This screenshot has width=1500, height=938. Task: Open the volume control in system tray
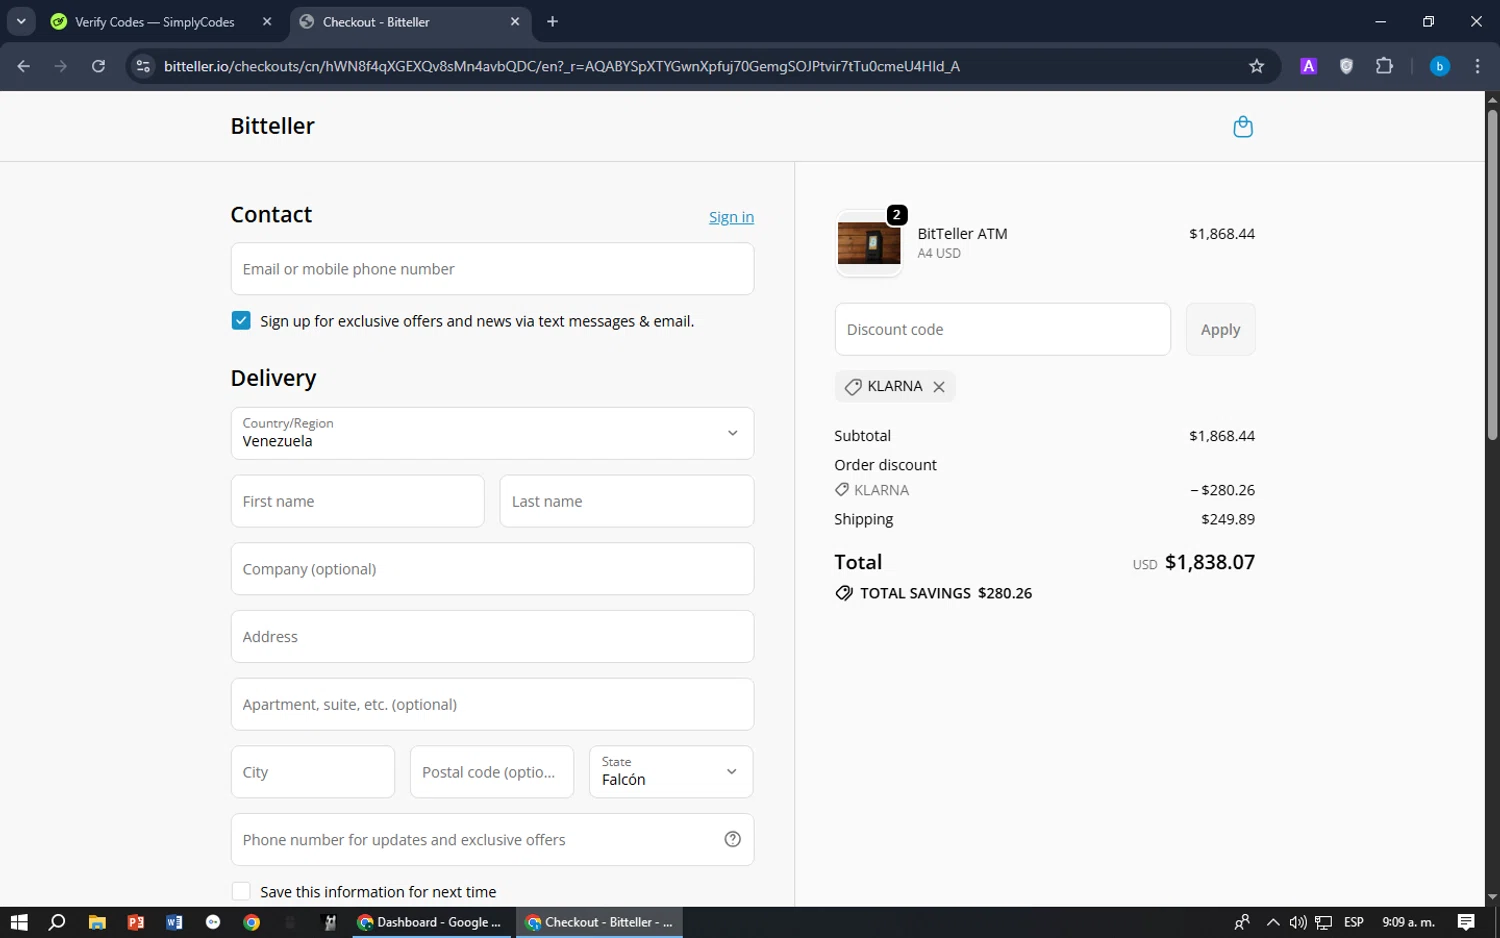(1298, 922)
